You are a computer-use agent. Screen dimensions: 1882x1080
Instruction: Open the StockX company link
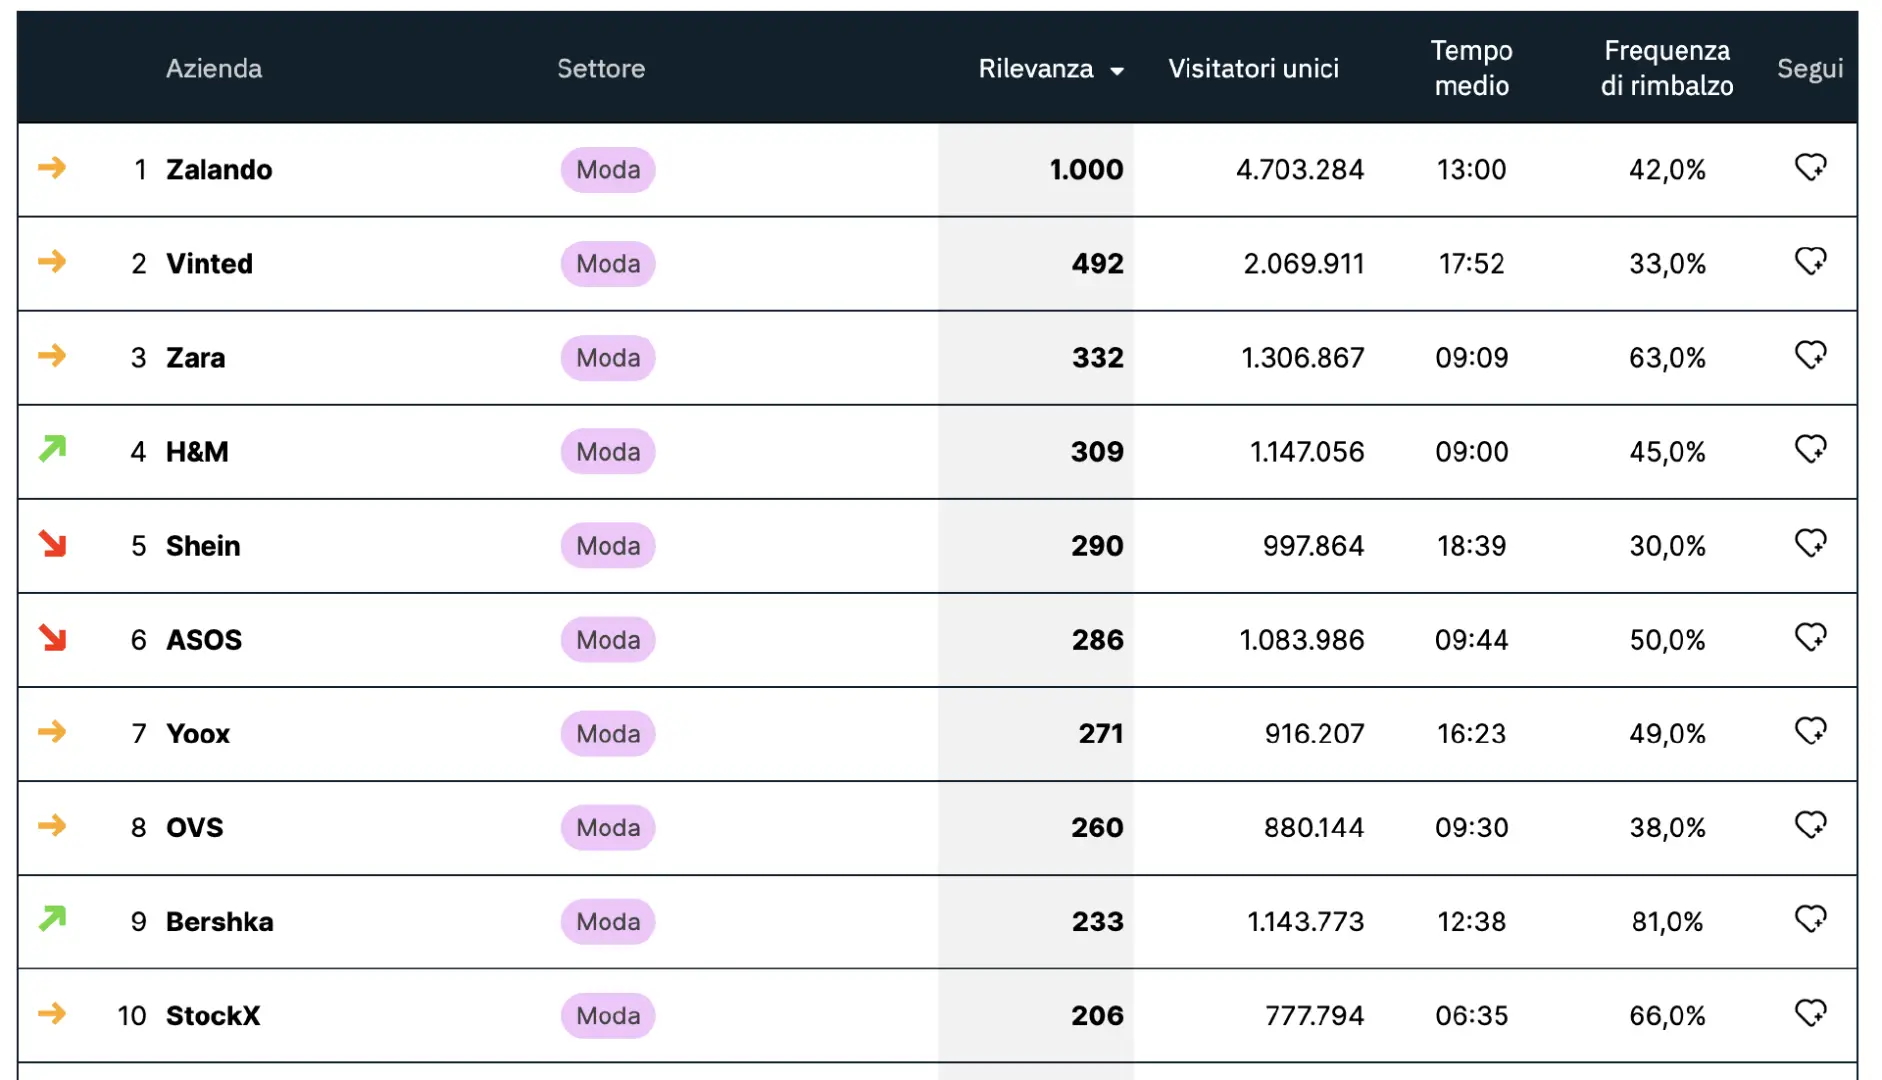(x=213, y=1015)
